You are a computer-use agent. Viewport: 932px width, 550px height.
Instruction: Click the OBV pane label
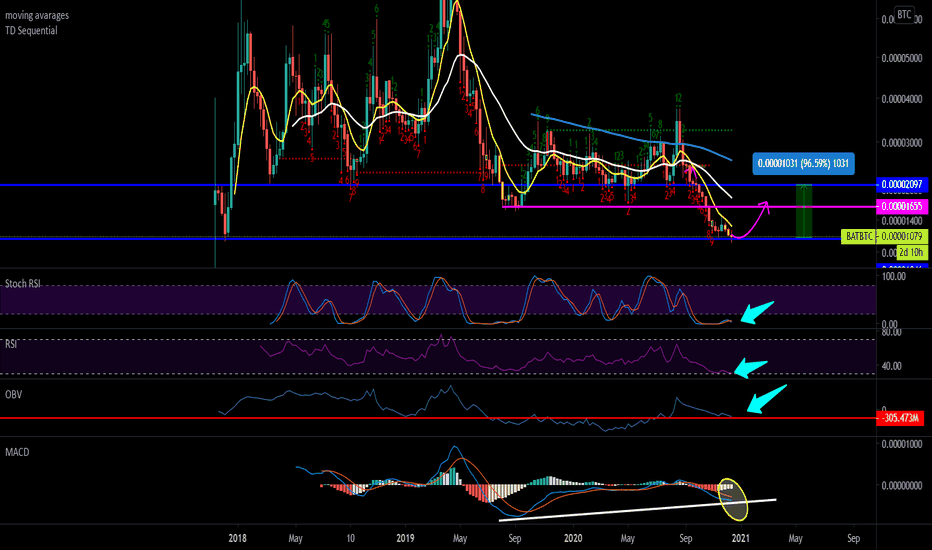[13, 394]
